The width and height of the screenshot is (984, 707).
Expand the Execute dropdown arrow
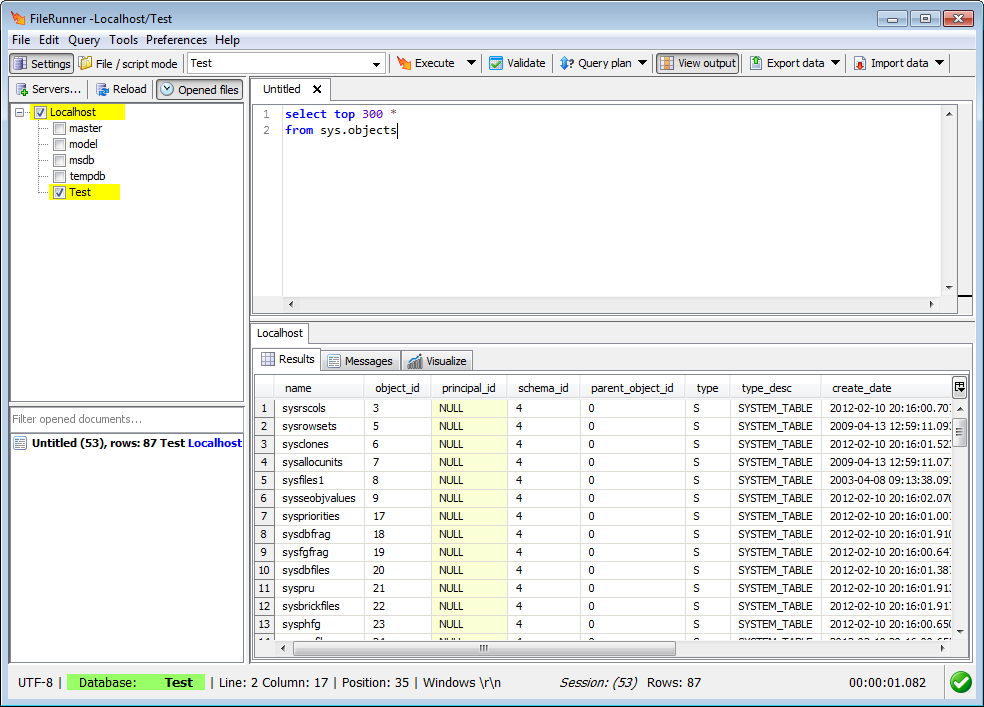[471, 63]
